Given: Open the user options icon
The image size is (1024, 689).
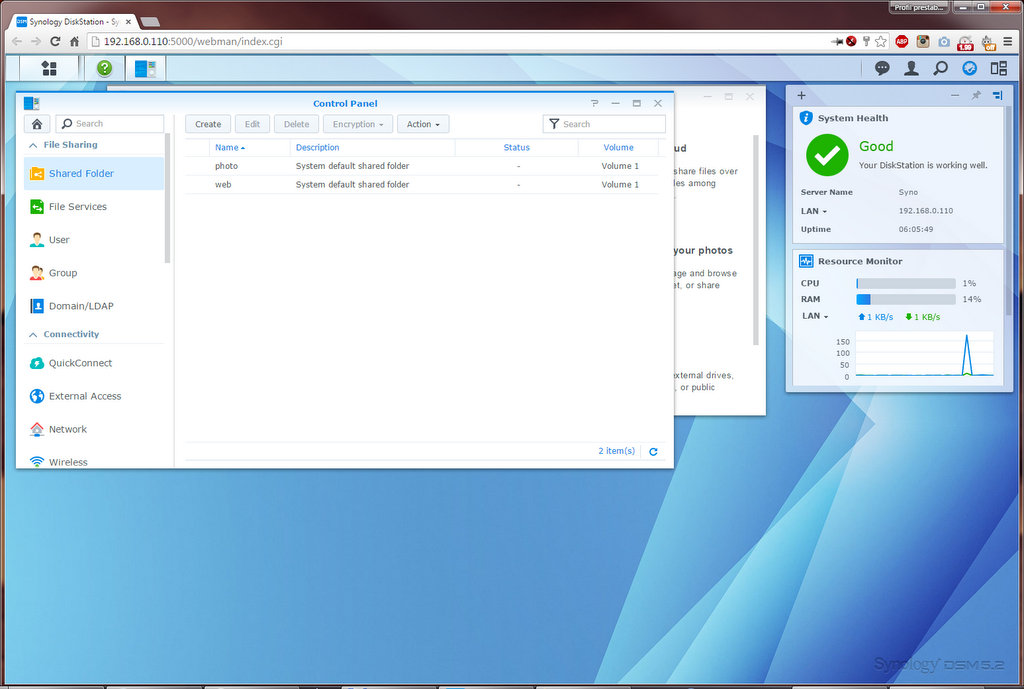Looking at the screenshot, I should coord(911,68).
